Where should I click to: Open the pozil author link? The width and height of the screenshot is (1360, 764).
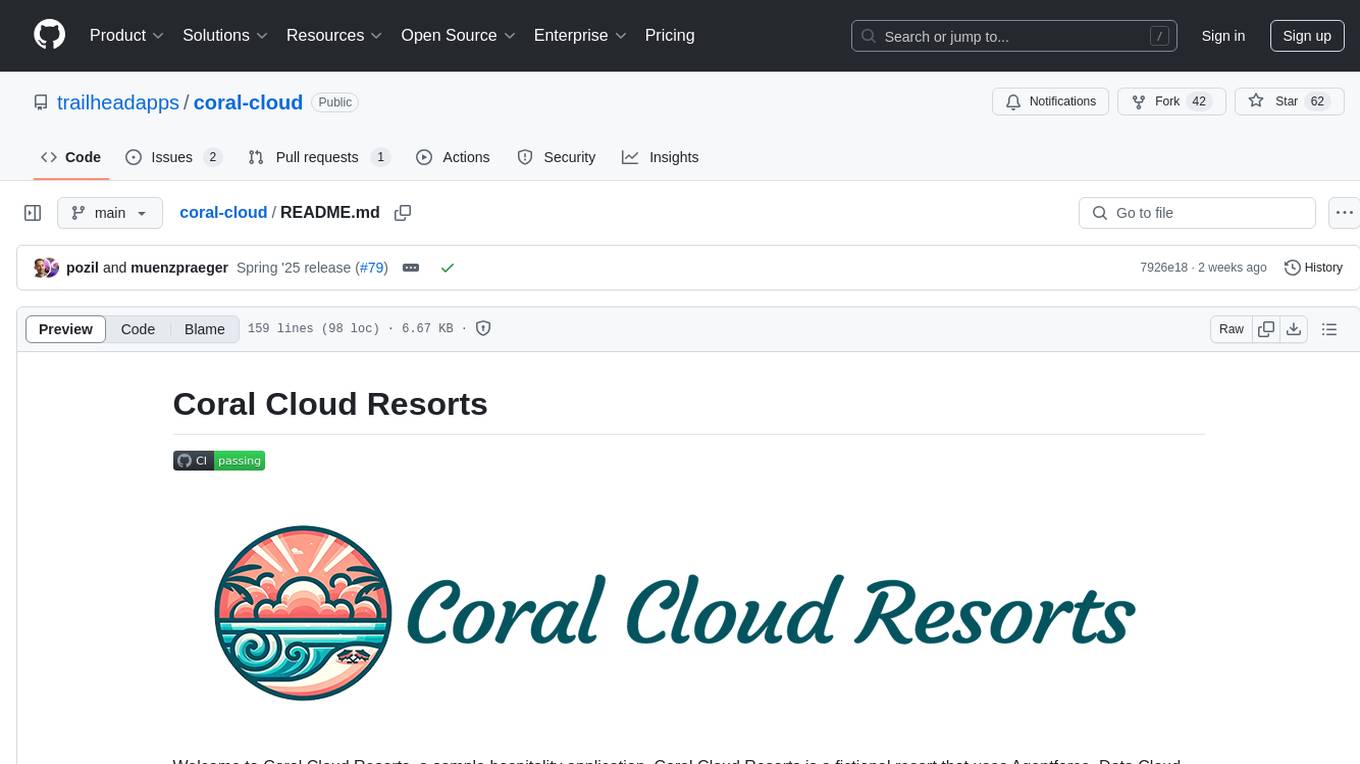82,267
